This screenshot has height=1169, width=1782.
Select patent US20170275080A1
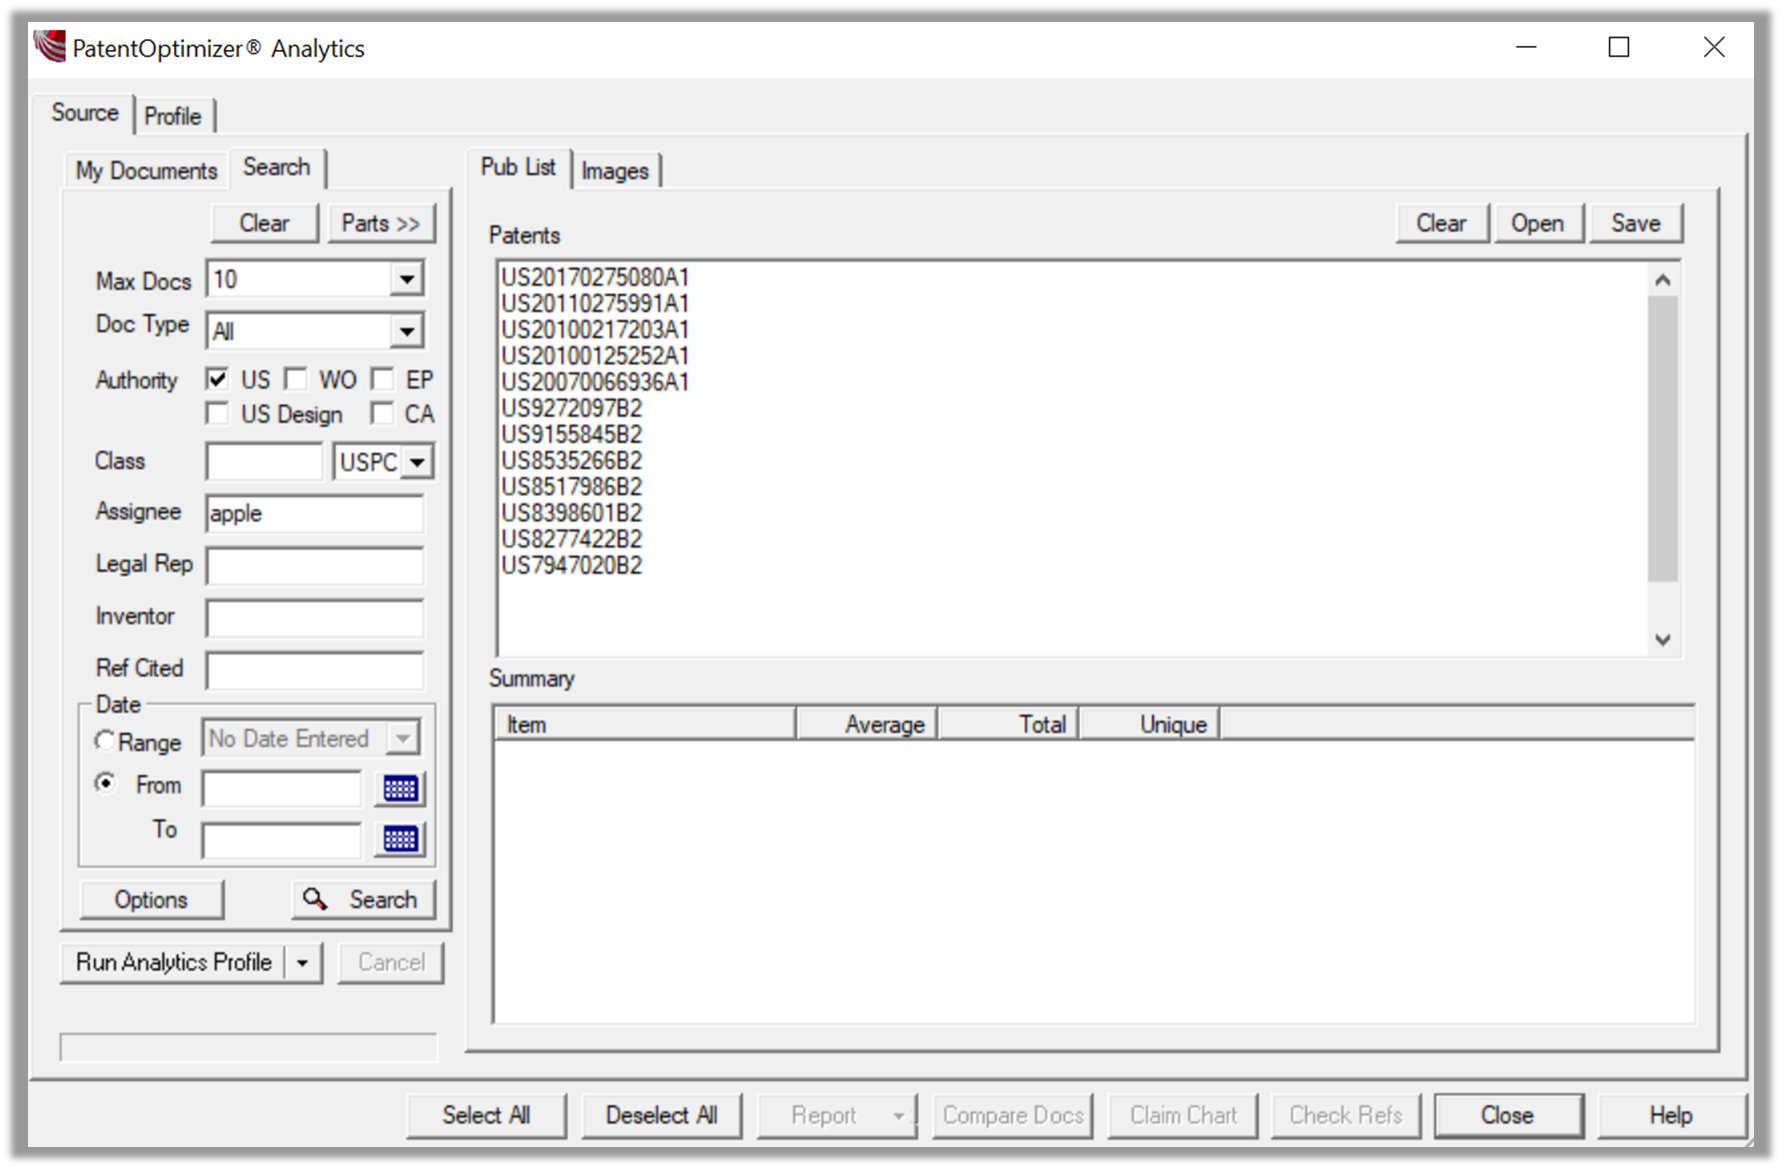click(595, 277)
